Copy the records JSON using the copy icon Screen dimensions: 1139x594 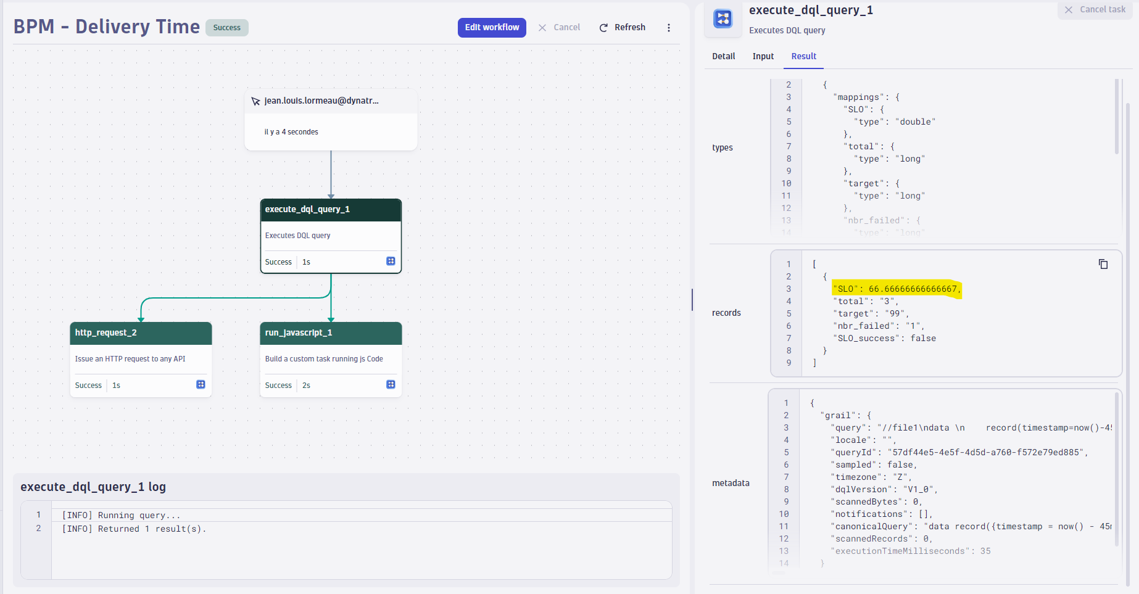click(x=1103, y=264)
